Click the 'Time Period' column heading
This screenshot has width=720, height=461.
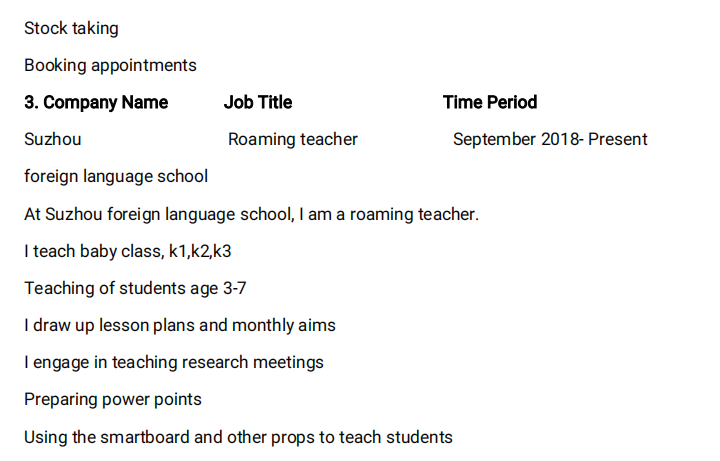click(490, 102)
